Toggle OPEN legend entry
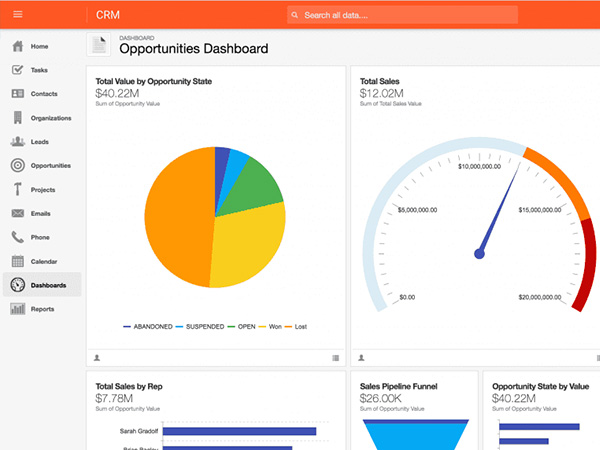600x450 pixels. pyautogui.click(x=241, y=326)
